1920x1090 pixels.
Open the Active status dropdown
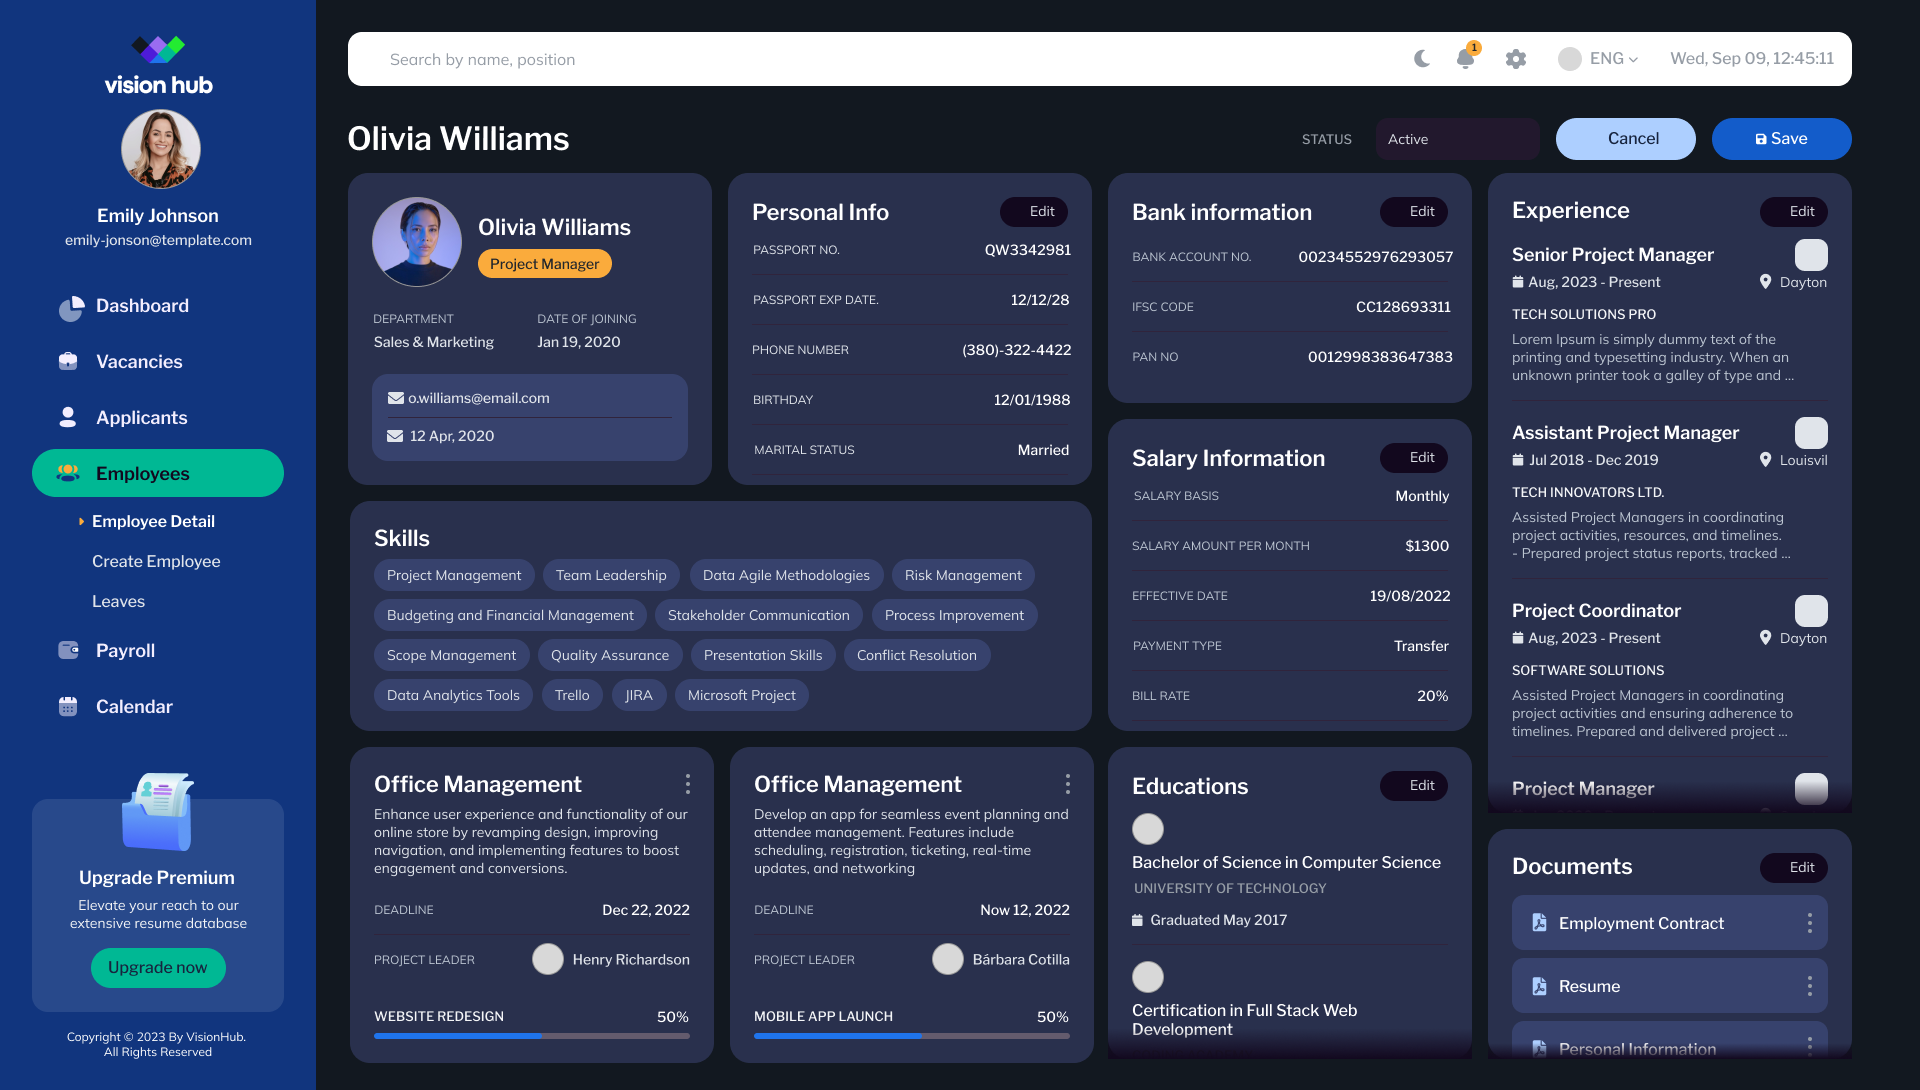1457,139
